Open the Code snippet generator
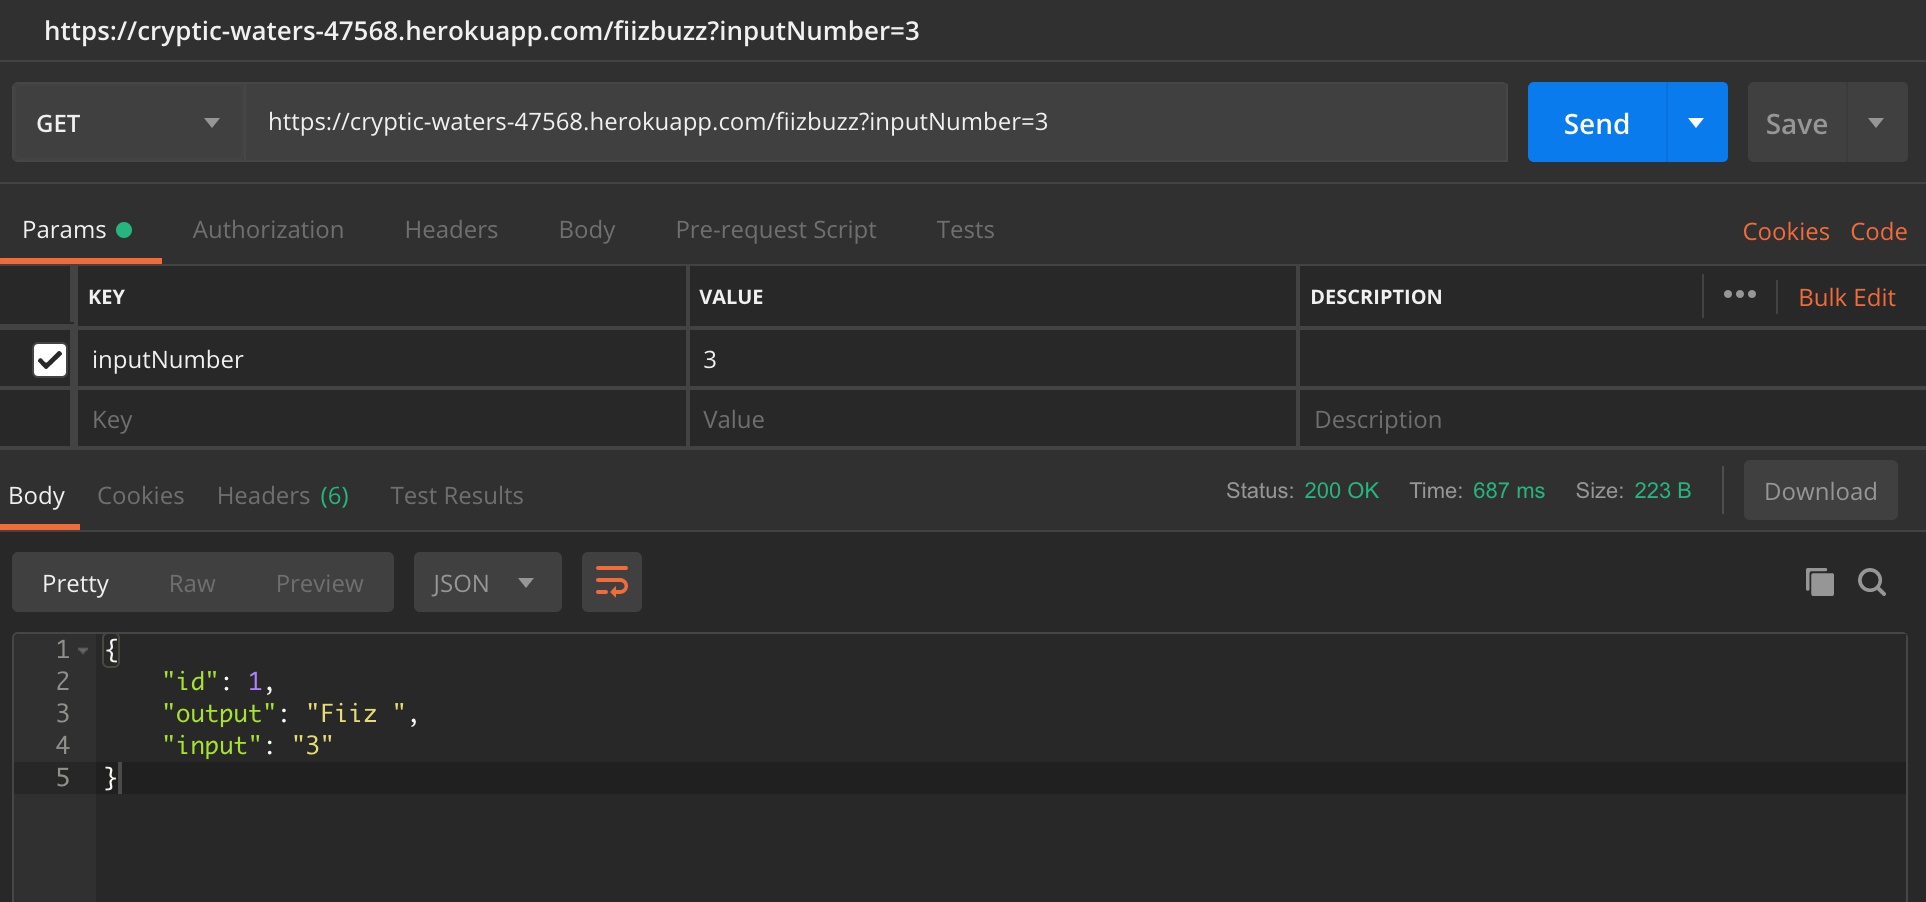Image resolution: width=1926 pixels, height=902 pixels. tap(1878, 230)
